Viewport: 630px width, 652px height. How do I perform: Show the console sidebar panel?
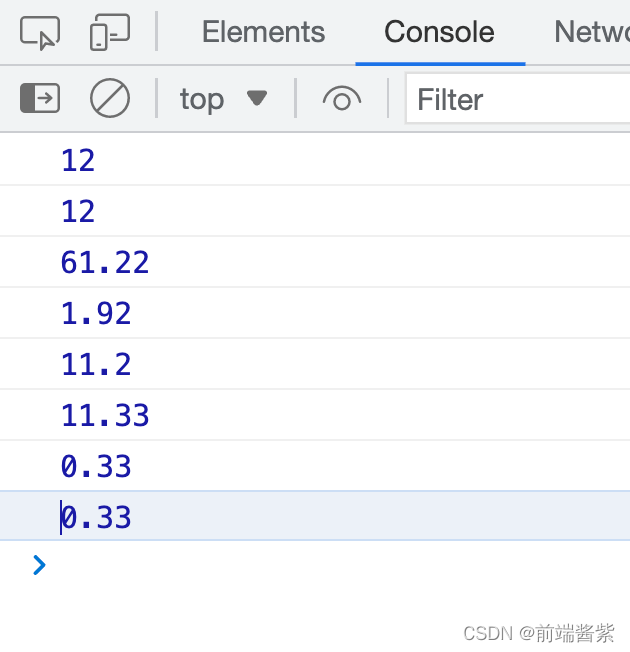[x=40, y=98]
